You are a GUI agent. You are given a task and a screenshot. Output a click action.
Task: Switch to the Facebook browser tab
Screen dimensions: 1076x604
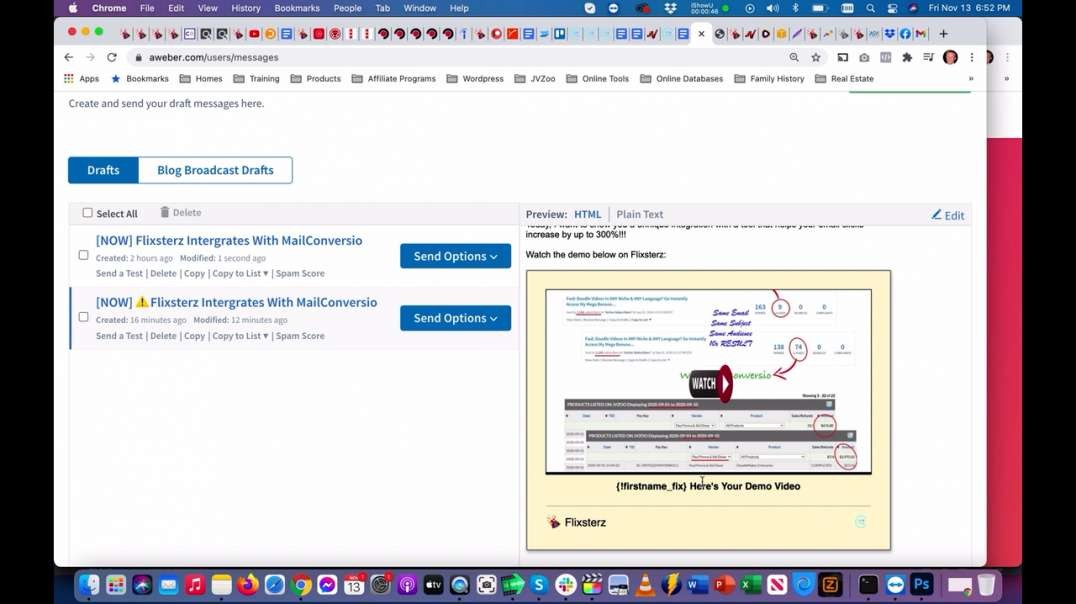pos(905,34)
